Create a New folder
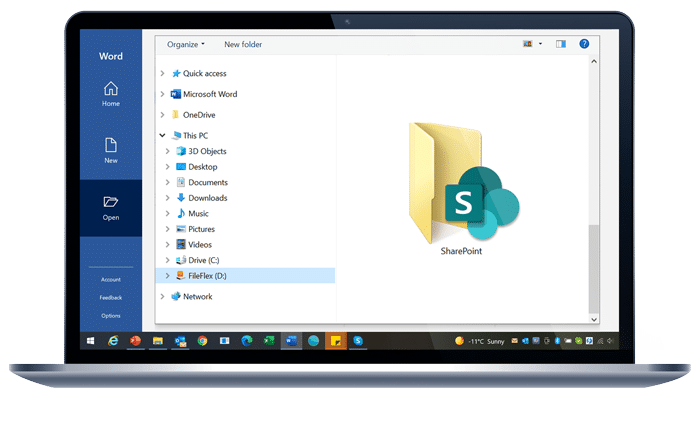The height and width of the screenshot is (438, 700). point(243,44)
